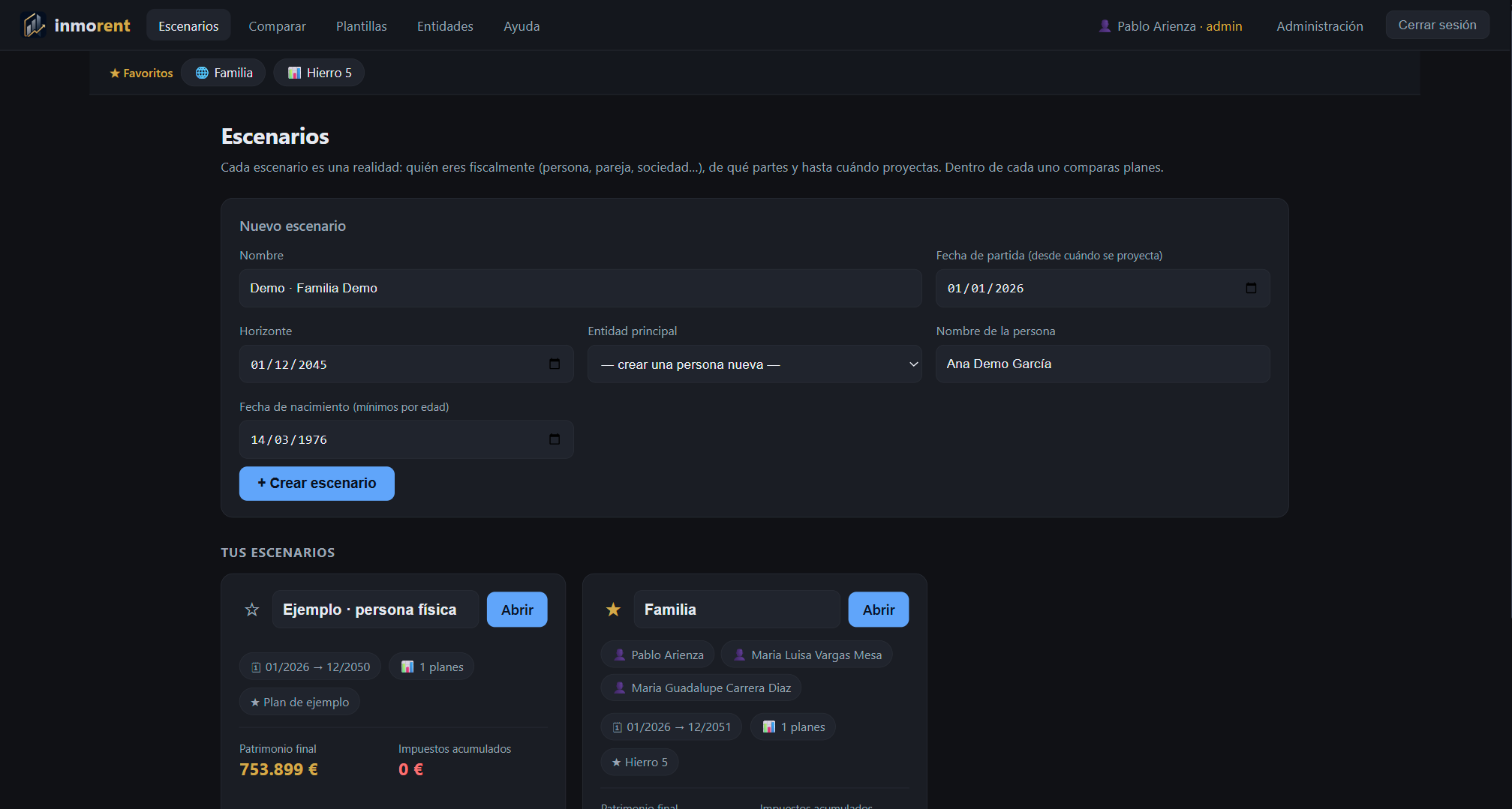Image resolution: width=1512 pixels, height=809 pixels.
Task: Click the Favoritos label in the bar
Action: (141, 73)
